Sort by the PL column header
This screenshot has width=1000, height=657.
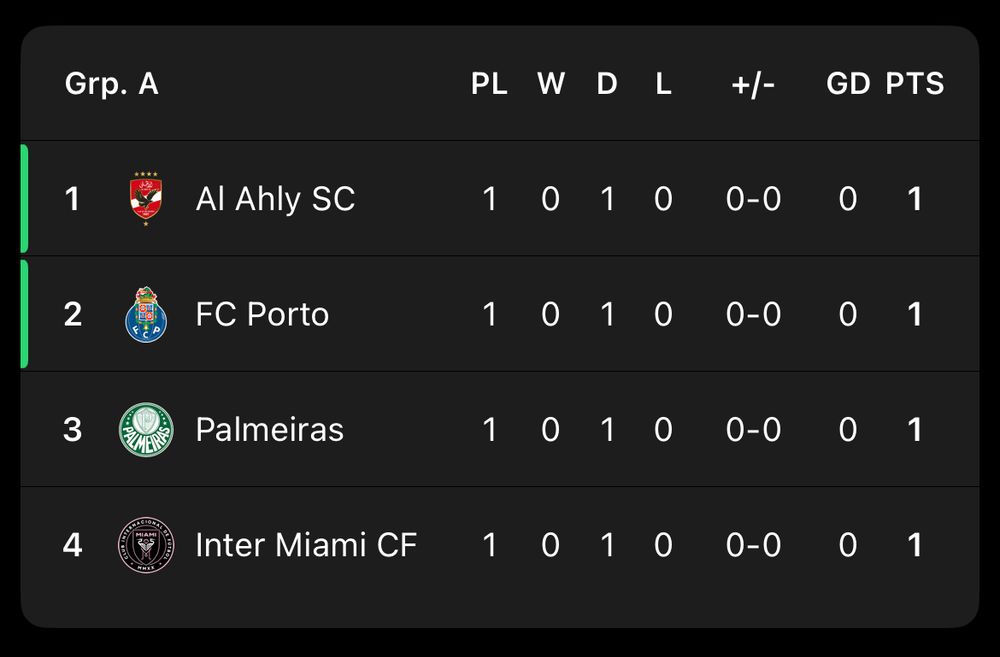tap(490, 84)
